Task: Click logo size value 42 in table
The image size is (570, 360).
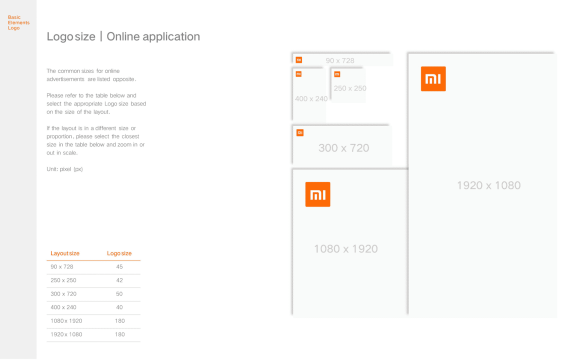Action: (x=119, y=280)
